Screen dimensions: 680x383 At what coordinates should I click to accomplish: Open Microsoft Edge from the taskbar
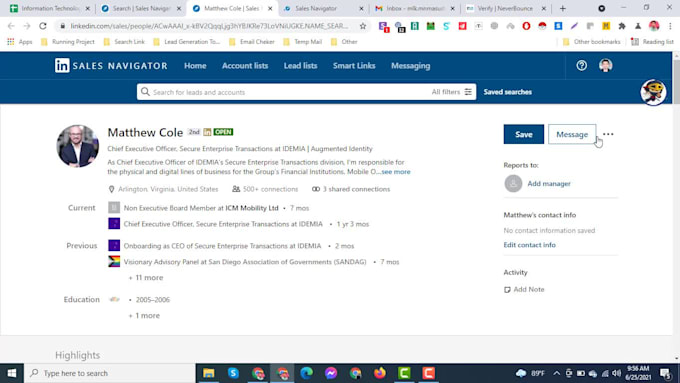(307, 373)
